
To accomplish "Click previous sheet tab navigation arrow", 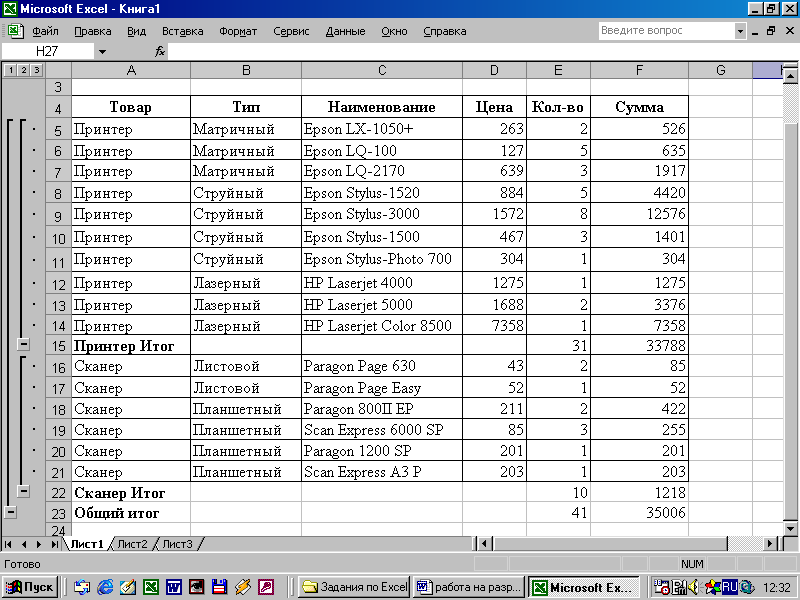I will tap(23, 544).
